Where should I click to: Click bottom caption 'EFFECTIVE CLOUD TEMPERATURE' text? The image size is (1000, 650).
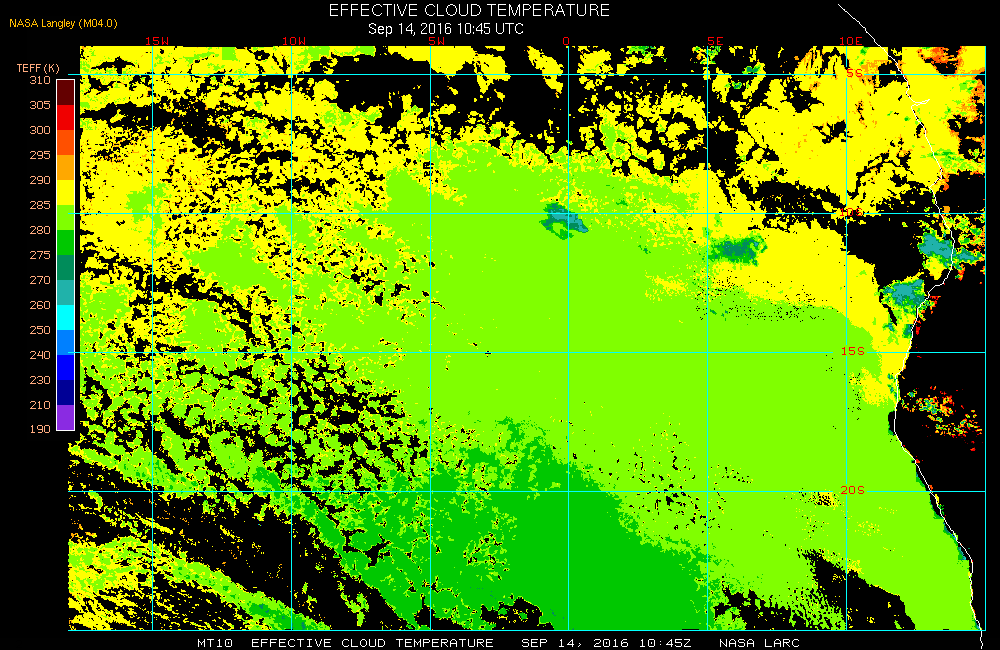pyautogui.click(x=372, y=642)
